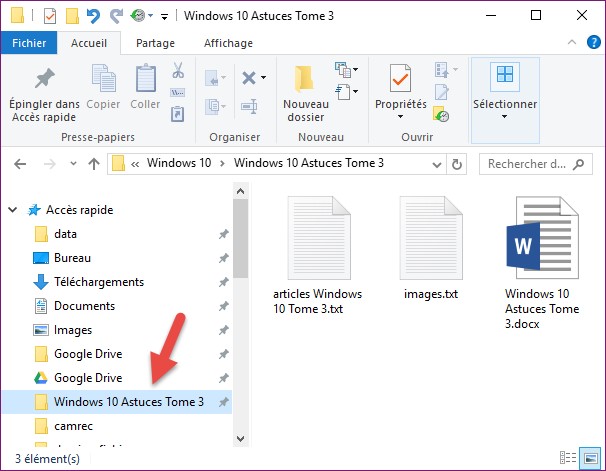The height and width of the screenshot is (471, 606).
Task: Expand the Sélectionner dropdown
Action: (x=505, y=116)
